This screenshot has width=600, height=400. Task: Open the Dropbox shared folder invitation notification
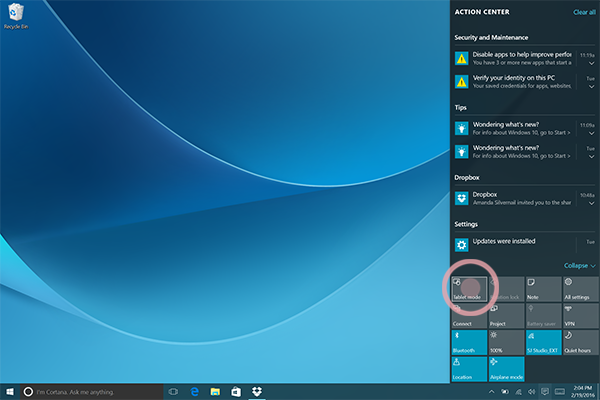pyautogui.click(x=522, y=198)
